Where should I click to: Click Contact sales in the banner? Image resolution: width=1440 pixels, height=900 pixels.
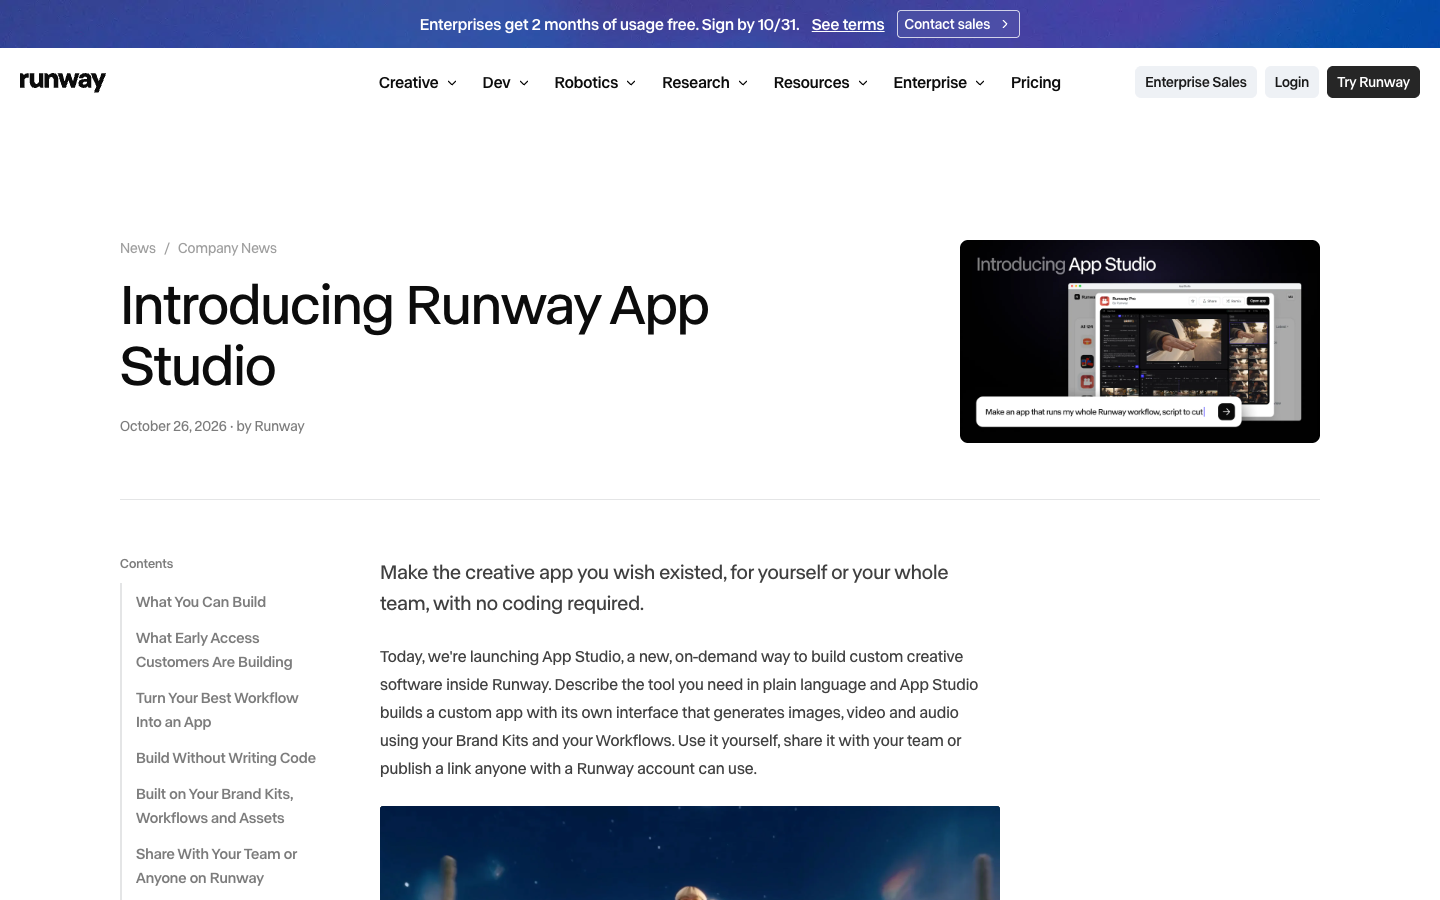pyautogui.click(x=958, y=24)
